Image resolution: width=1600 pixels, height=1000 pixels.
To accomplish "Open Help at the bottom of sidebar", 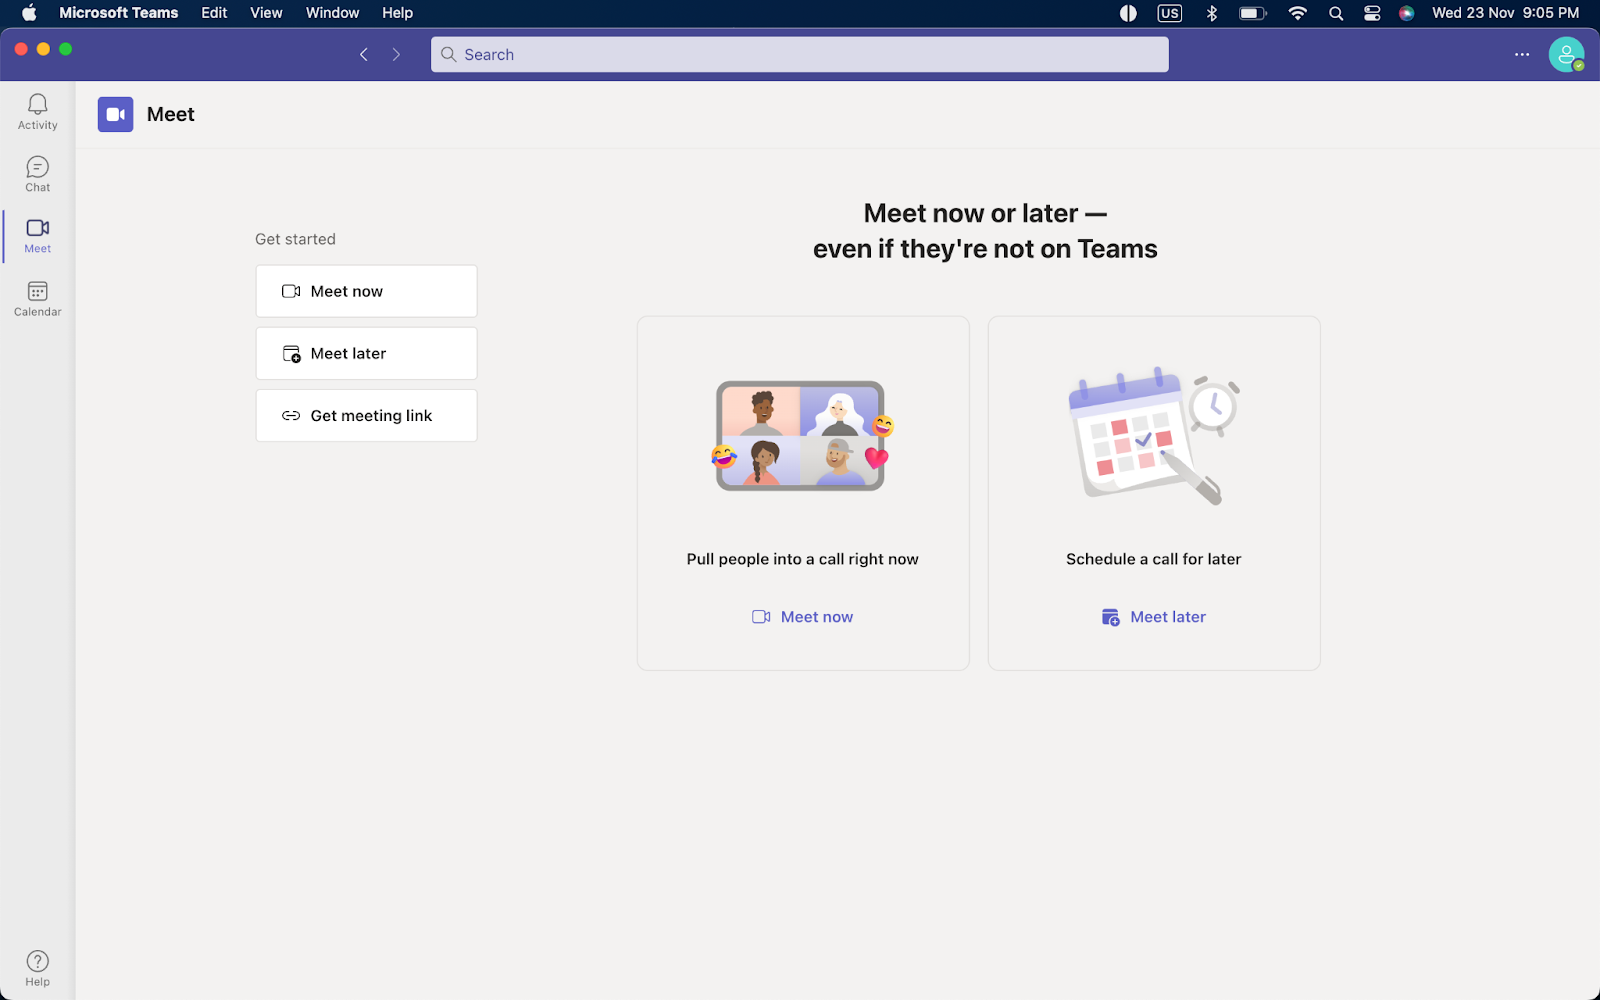I will click(37, 968).
